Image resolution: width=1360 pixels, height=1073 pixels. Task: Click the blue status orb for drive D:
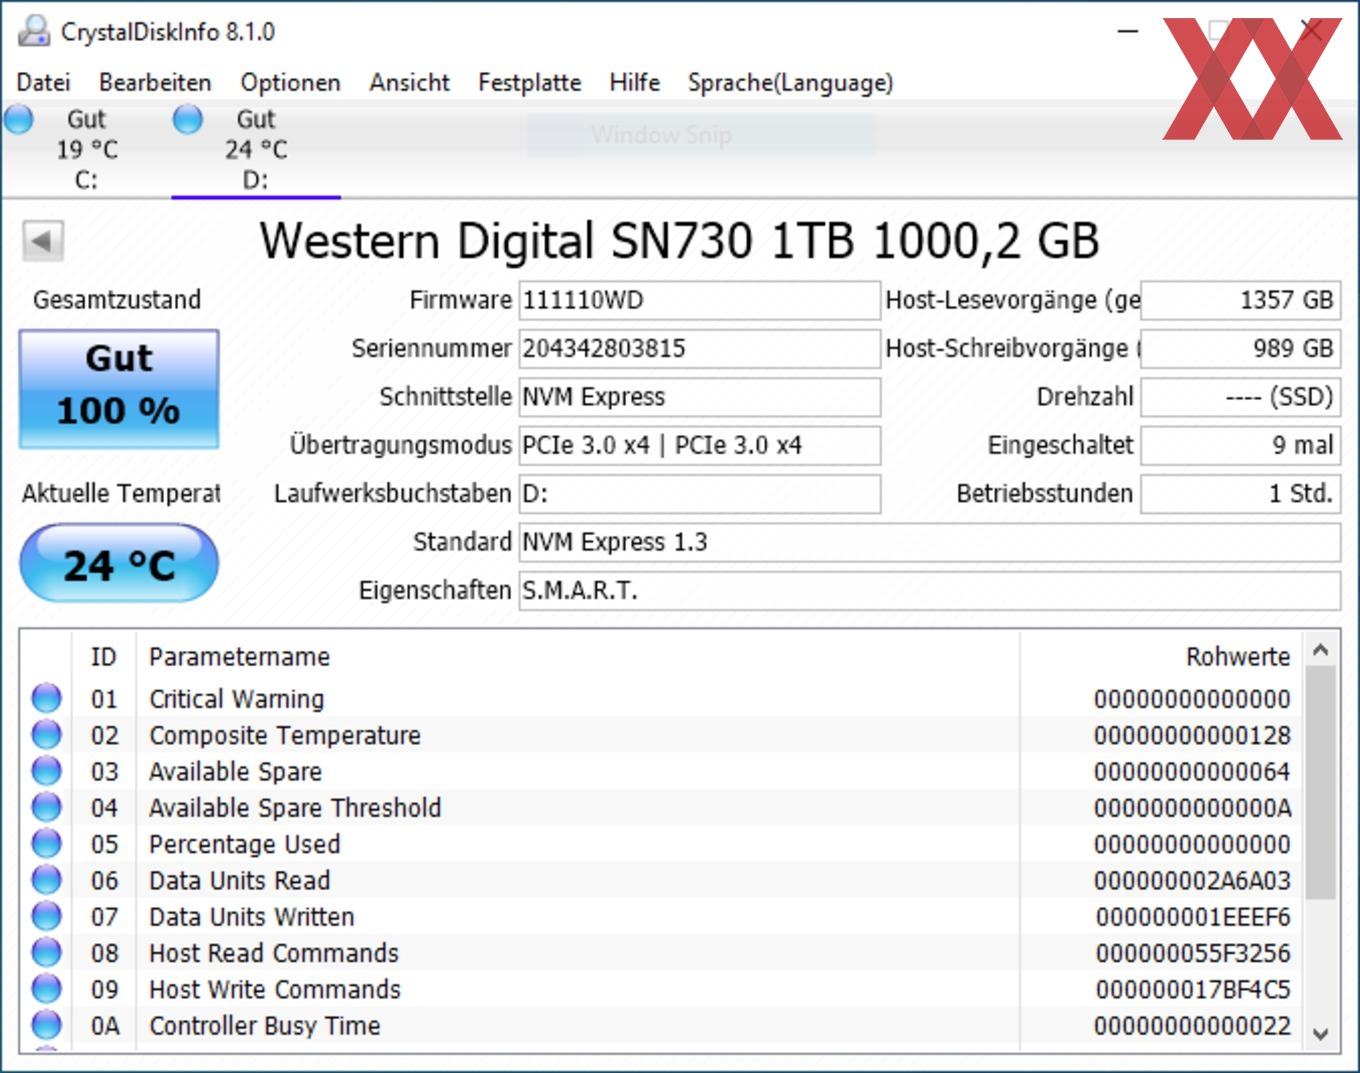tap(187, 120)
